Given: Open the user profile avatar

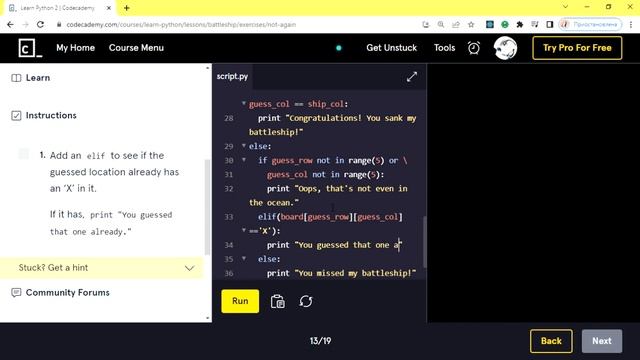Looking at the screenshot, I should (505, 48).
